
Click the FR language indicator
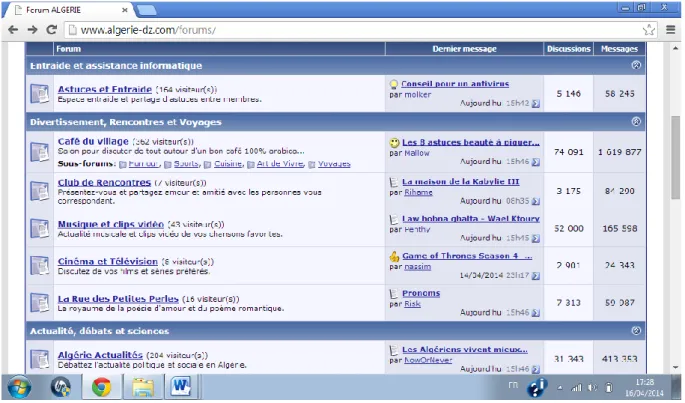point(513,385)
